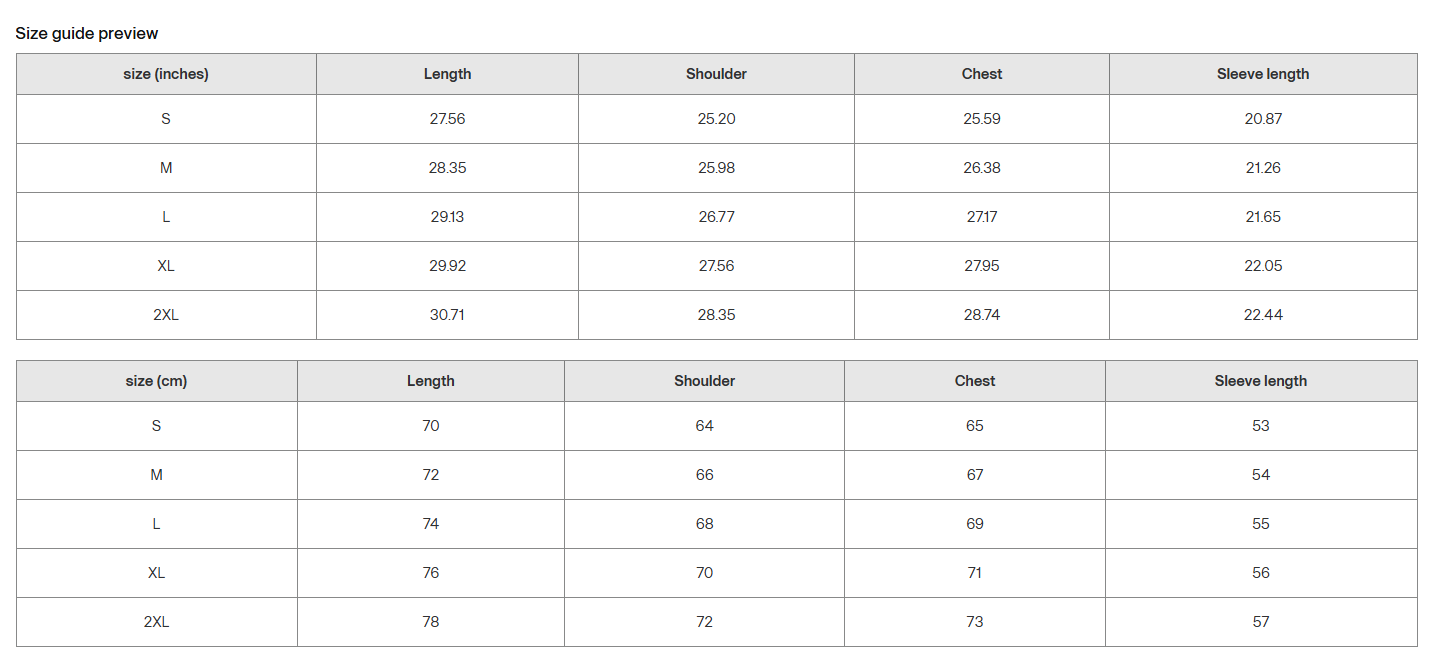The image size is (1438, 662).
Task: Click the 29.13 length value
Action: 447,217
